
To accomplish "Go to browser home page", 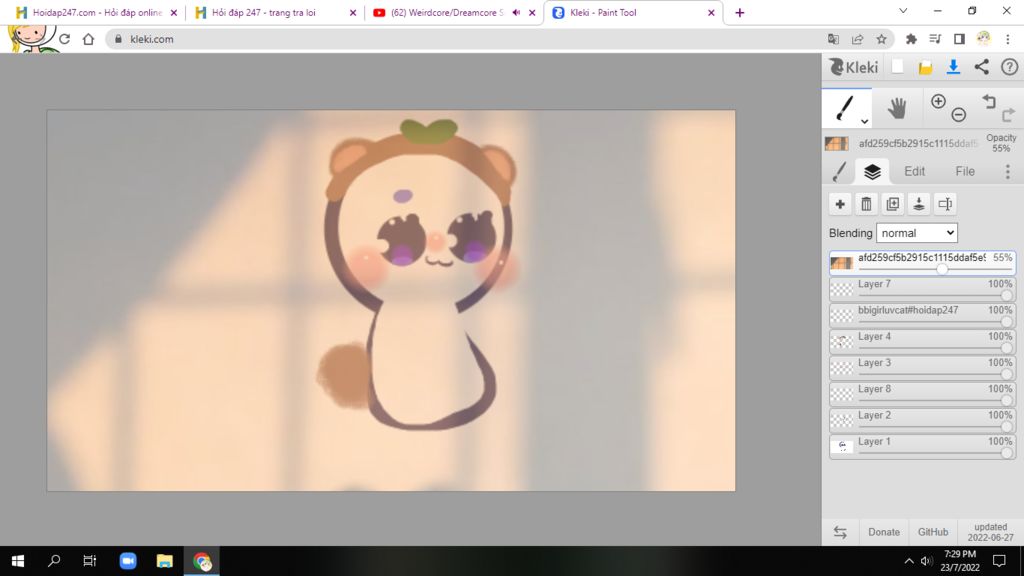I will (88, 39).
